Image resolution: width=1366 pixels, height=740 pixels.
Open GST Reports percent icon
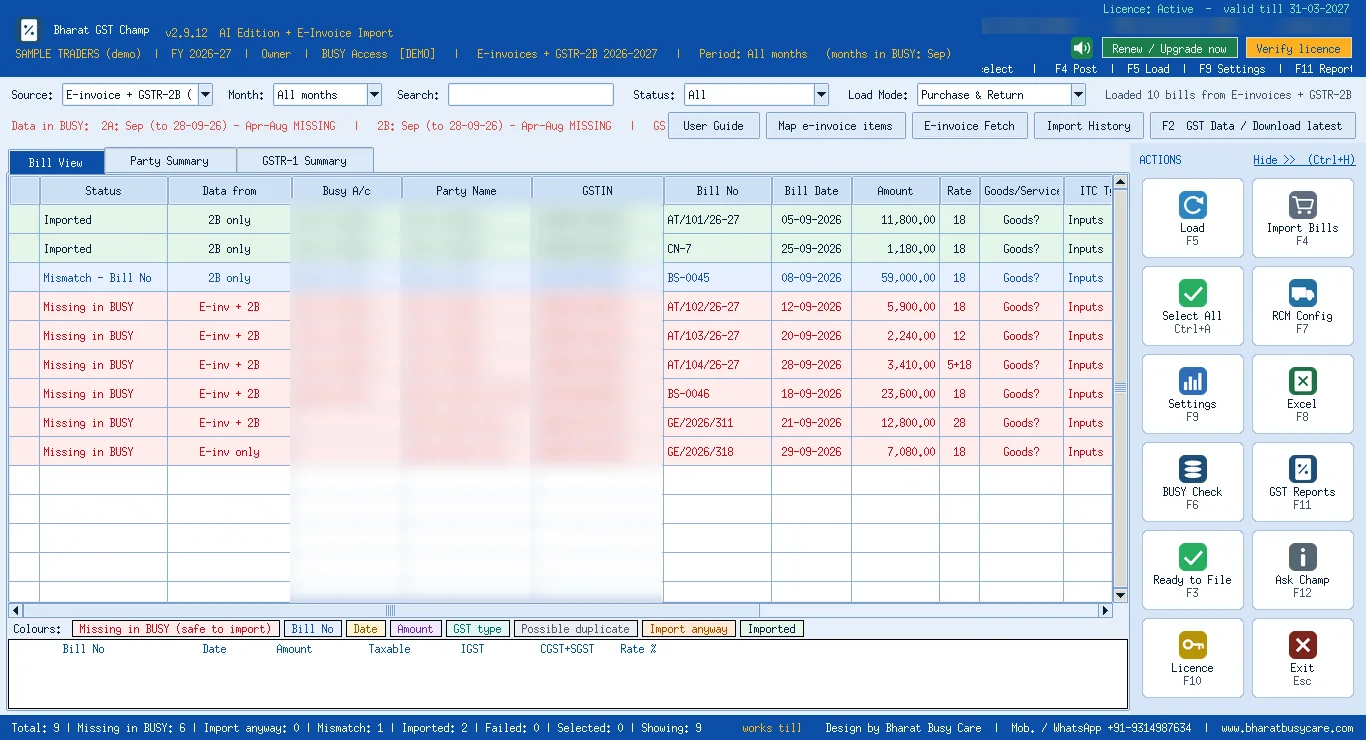pyautogui.click(x=1302, y=469)
